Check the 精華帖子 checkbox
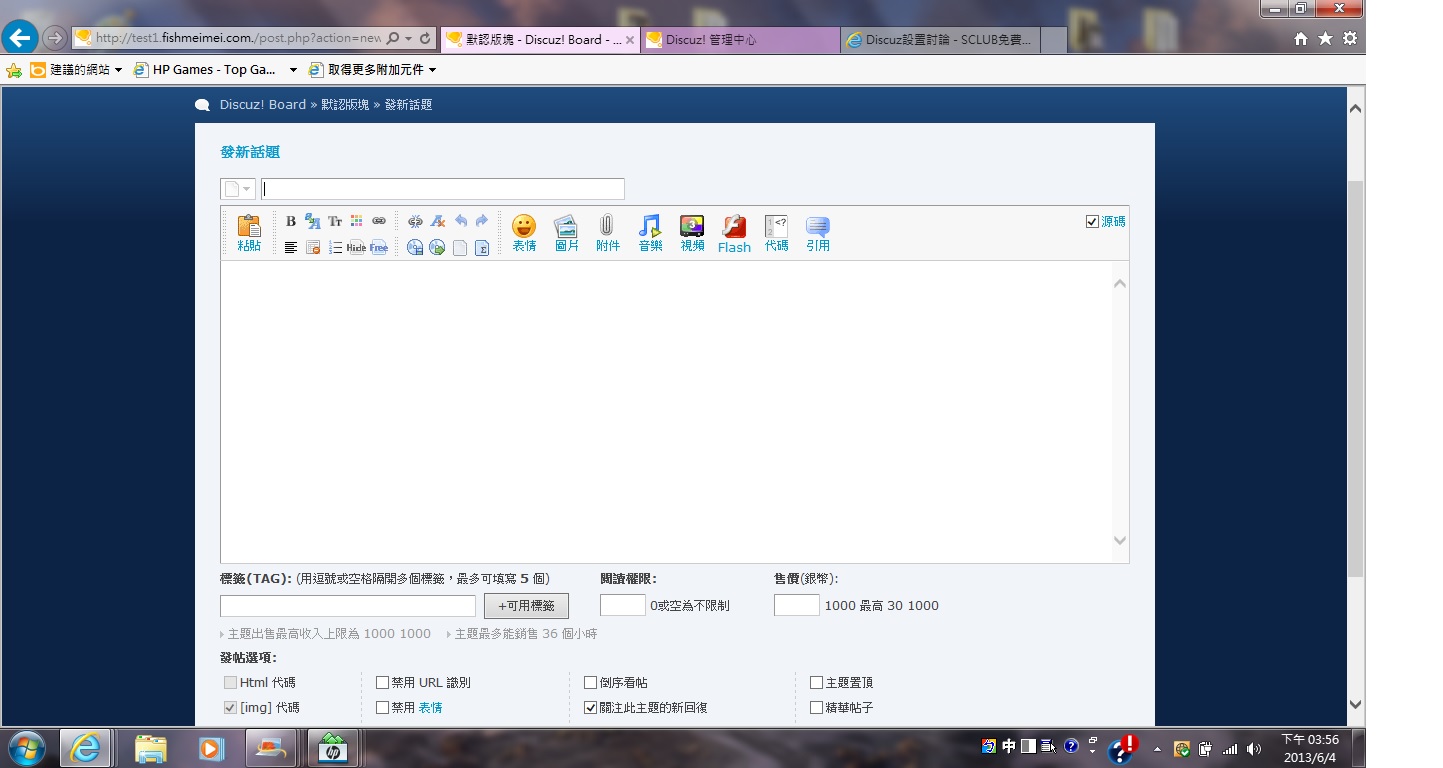The image size is (1443, 768). click(x=816, y=708)
